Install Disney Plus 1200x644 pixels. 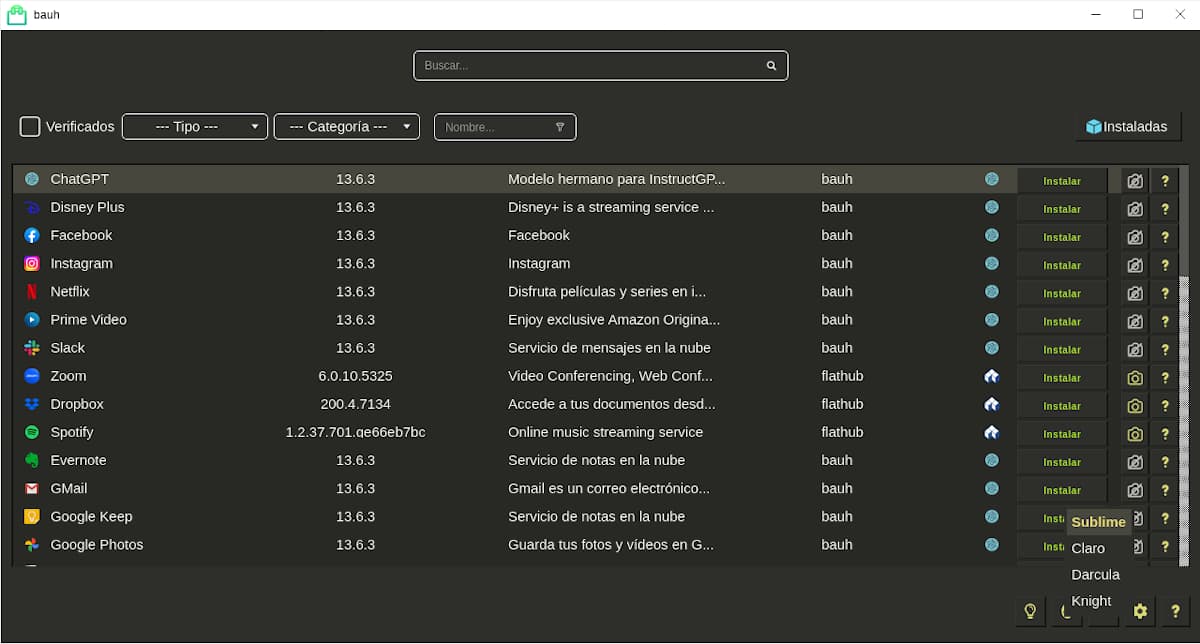coord(1062,209)
